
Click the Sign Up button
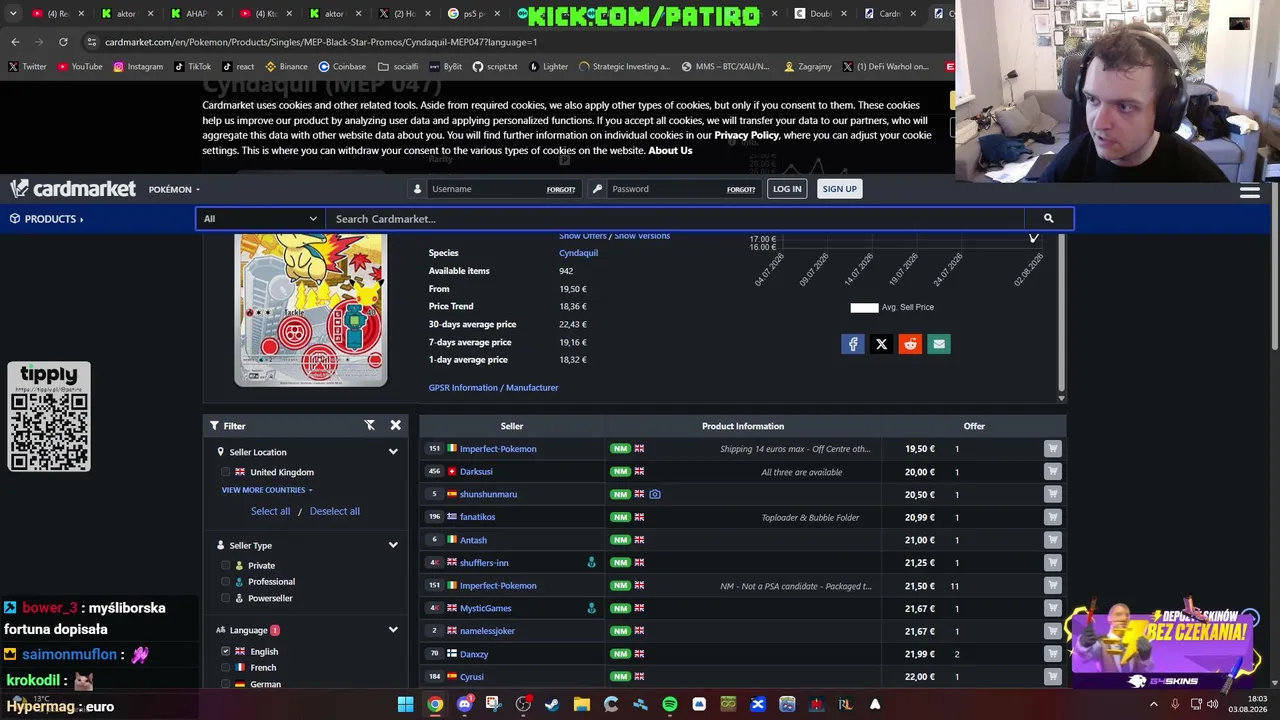click(839, 189)
